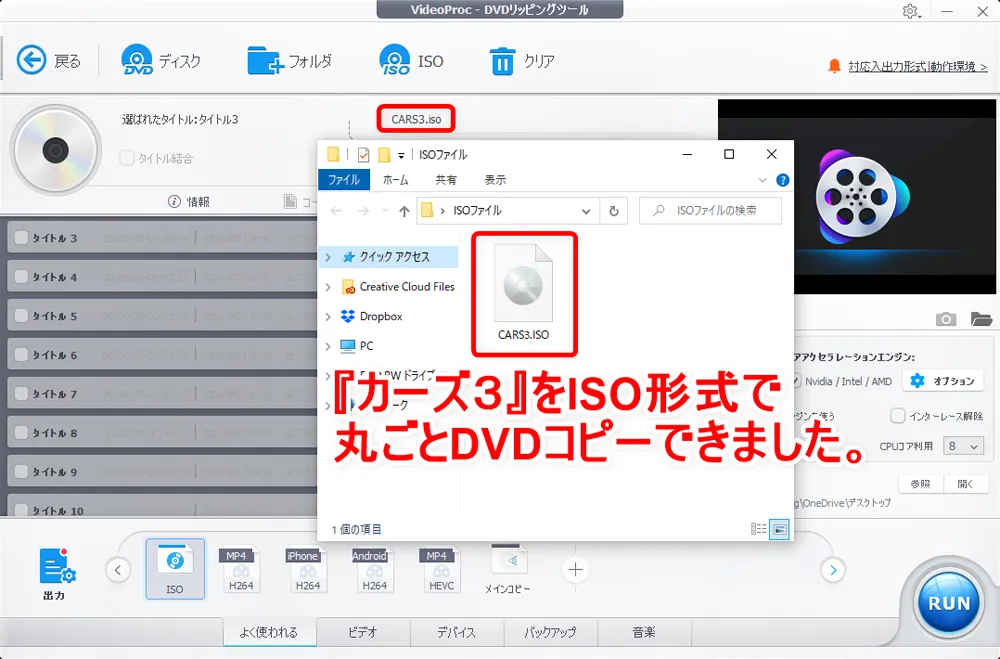Start conversion with the RUN button
Image resolution: width=1000 pixels, height=659 pixels.
tap(949, 603)
